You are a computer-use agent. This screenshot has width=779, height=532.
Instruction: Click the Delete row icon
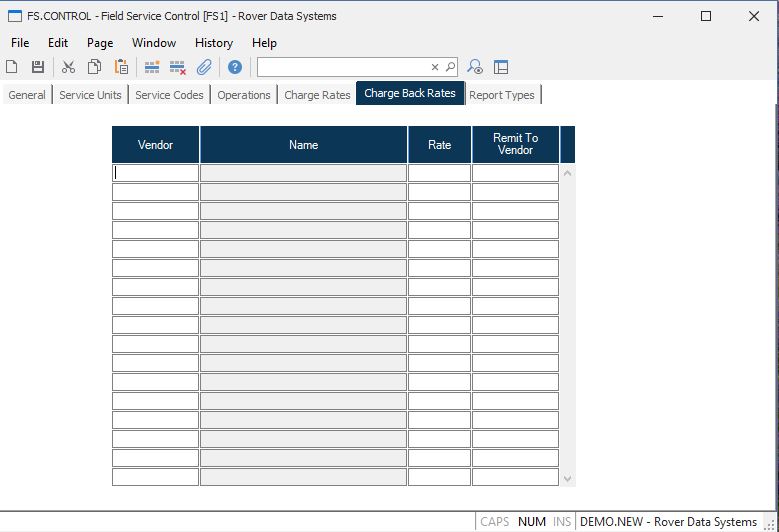pyautogui.click(x=178, y=67)
